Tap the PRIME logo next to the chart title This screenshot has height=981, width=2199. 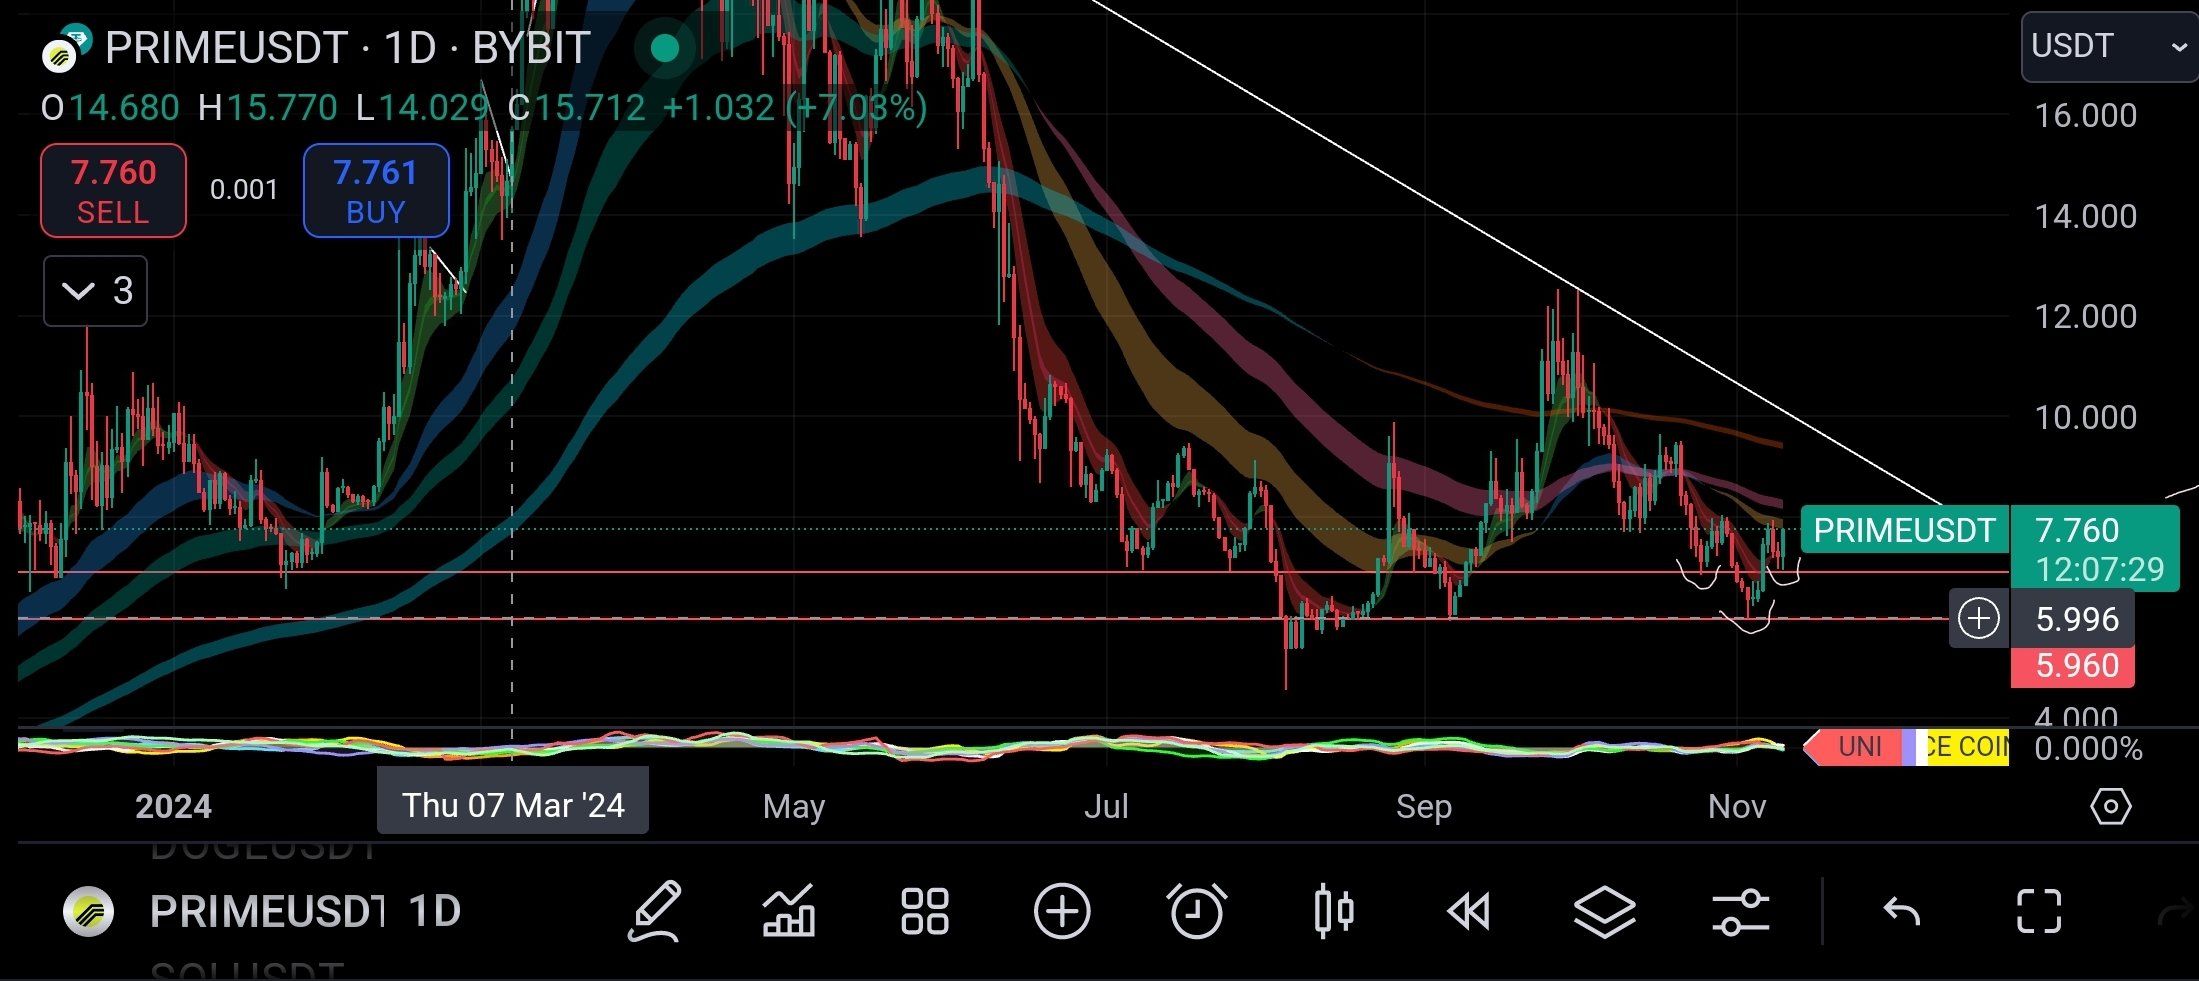(x=65, y=49)
